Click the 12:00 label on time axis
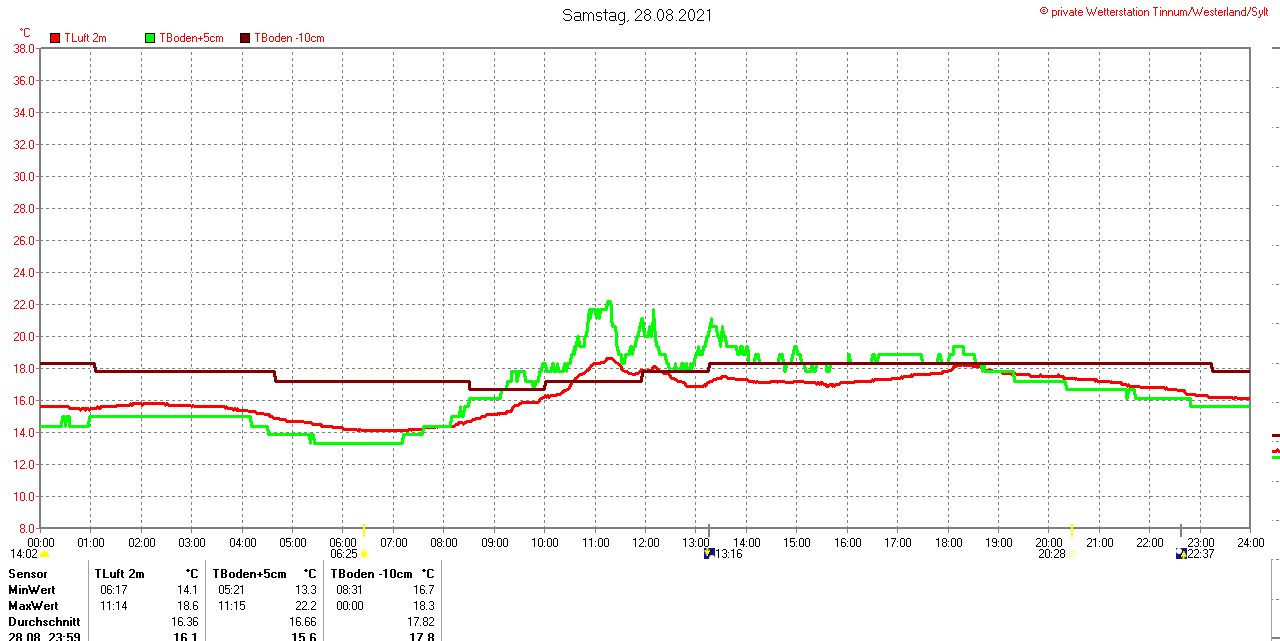 pos(645,543)
